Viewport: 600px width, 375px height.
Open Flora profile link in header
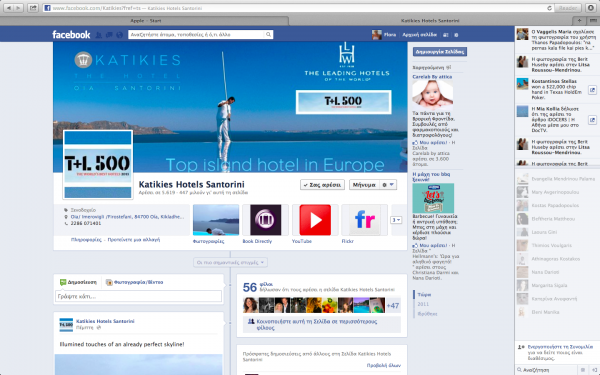384,35
